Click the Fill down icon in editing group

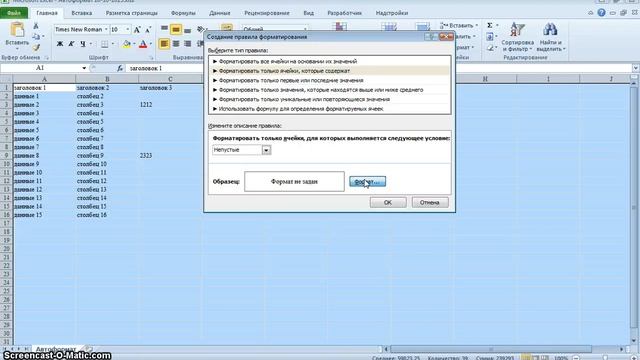pyautogui.click(x=489, y=37)
